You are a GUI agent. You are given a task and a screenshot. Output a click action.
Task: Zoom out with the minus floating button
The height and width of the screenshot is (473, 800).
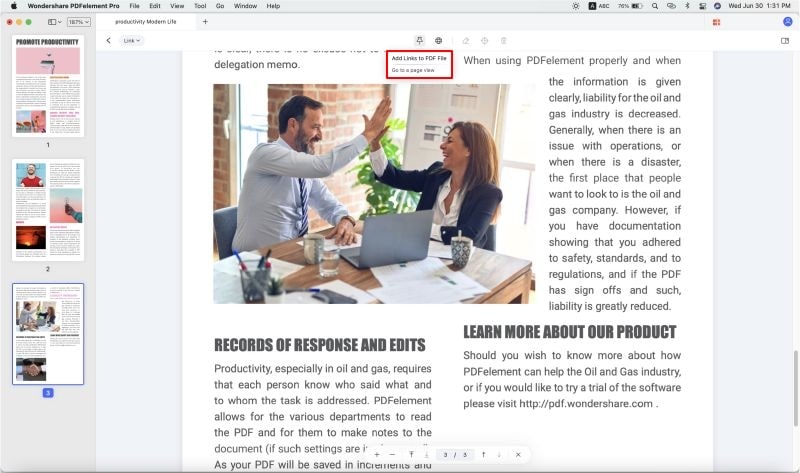click(x=392, y=455)
